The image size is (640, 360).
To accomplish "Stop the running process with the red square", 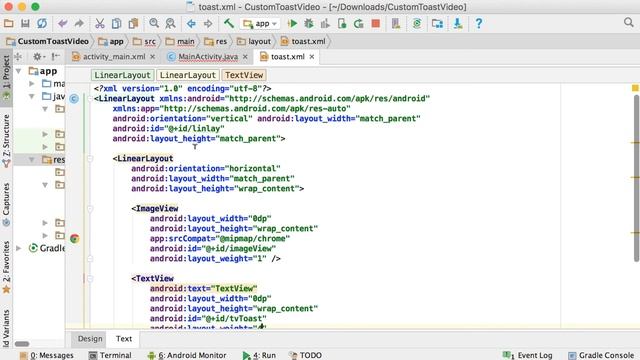I will [376, 24].
